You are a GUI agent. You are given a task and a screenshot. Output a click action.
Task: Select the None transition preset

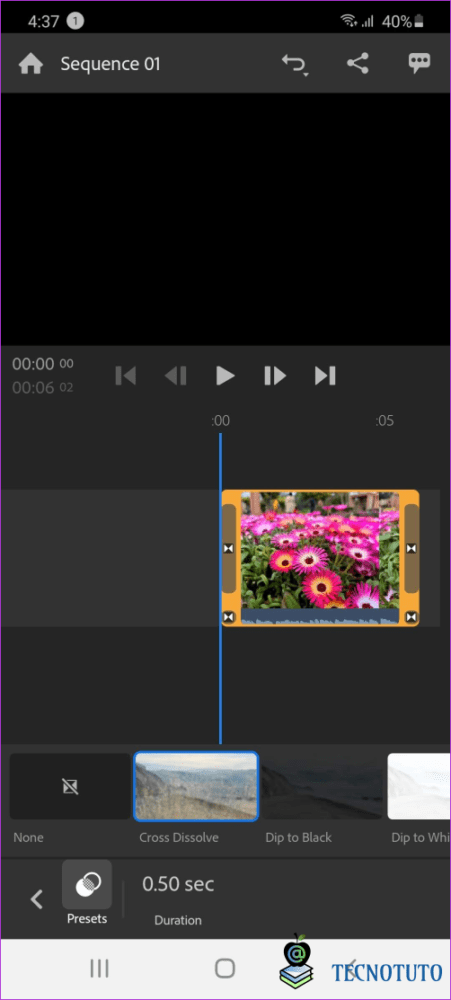70,786
